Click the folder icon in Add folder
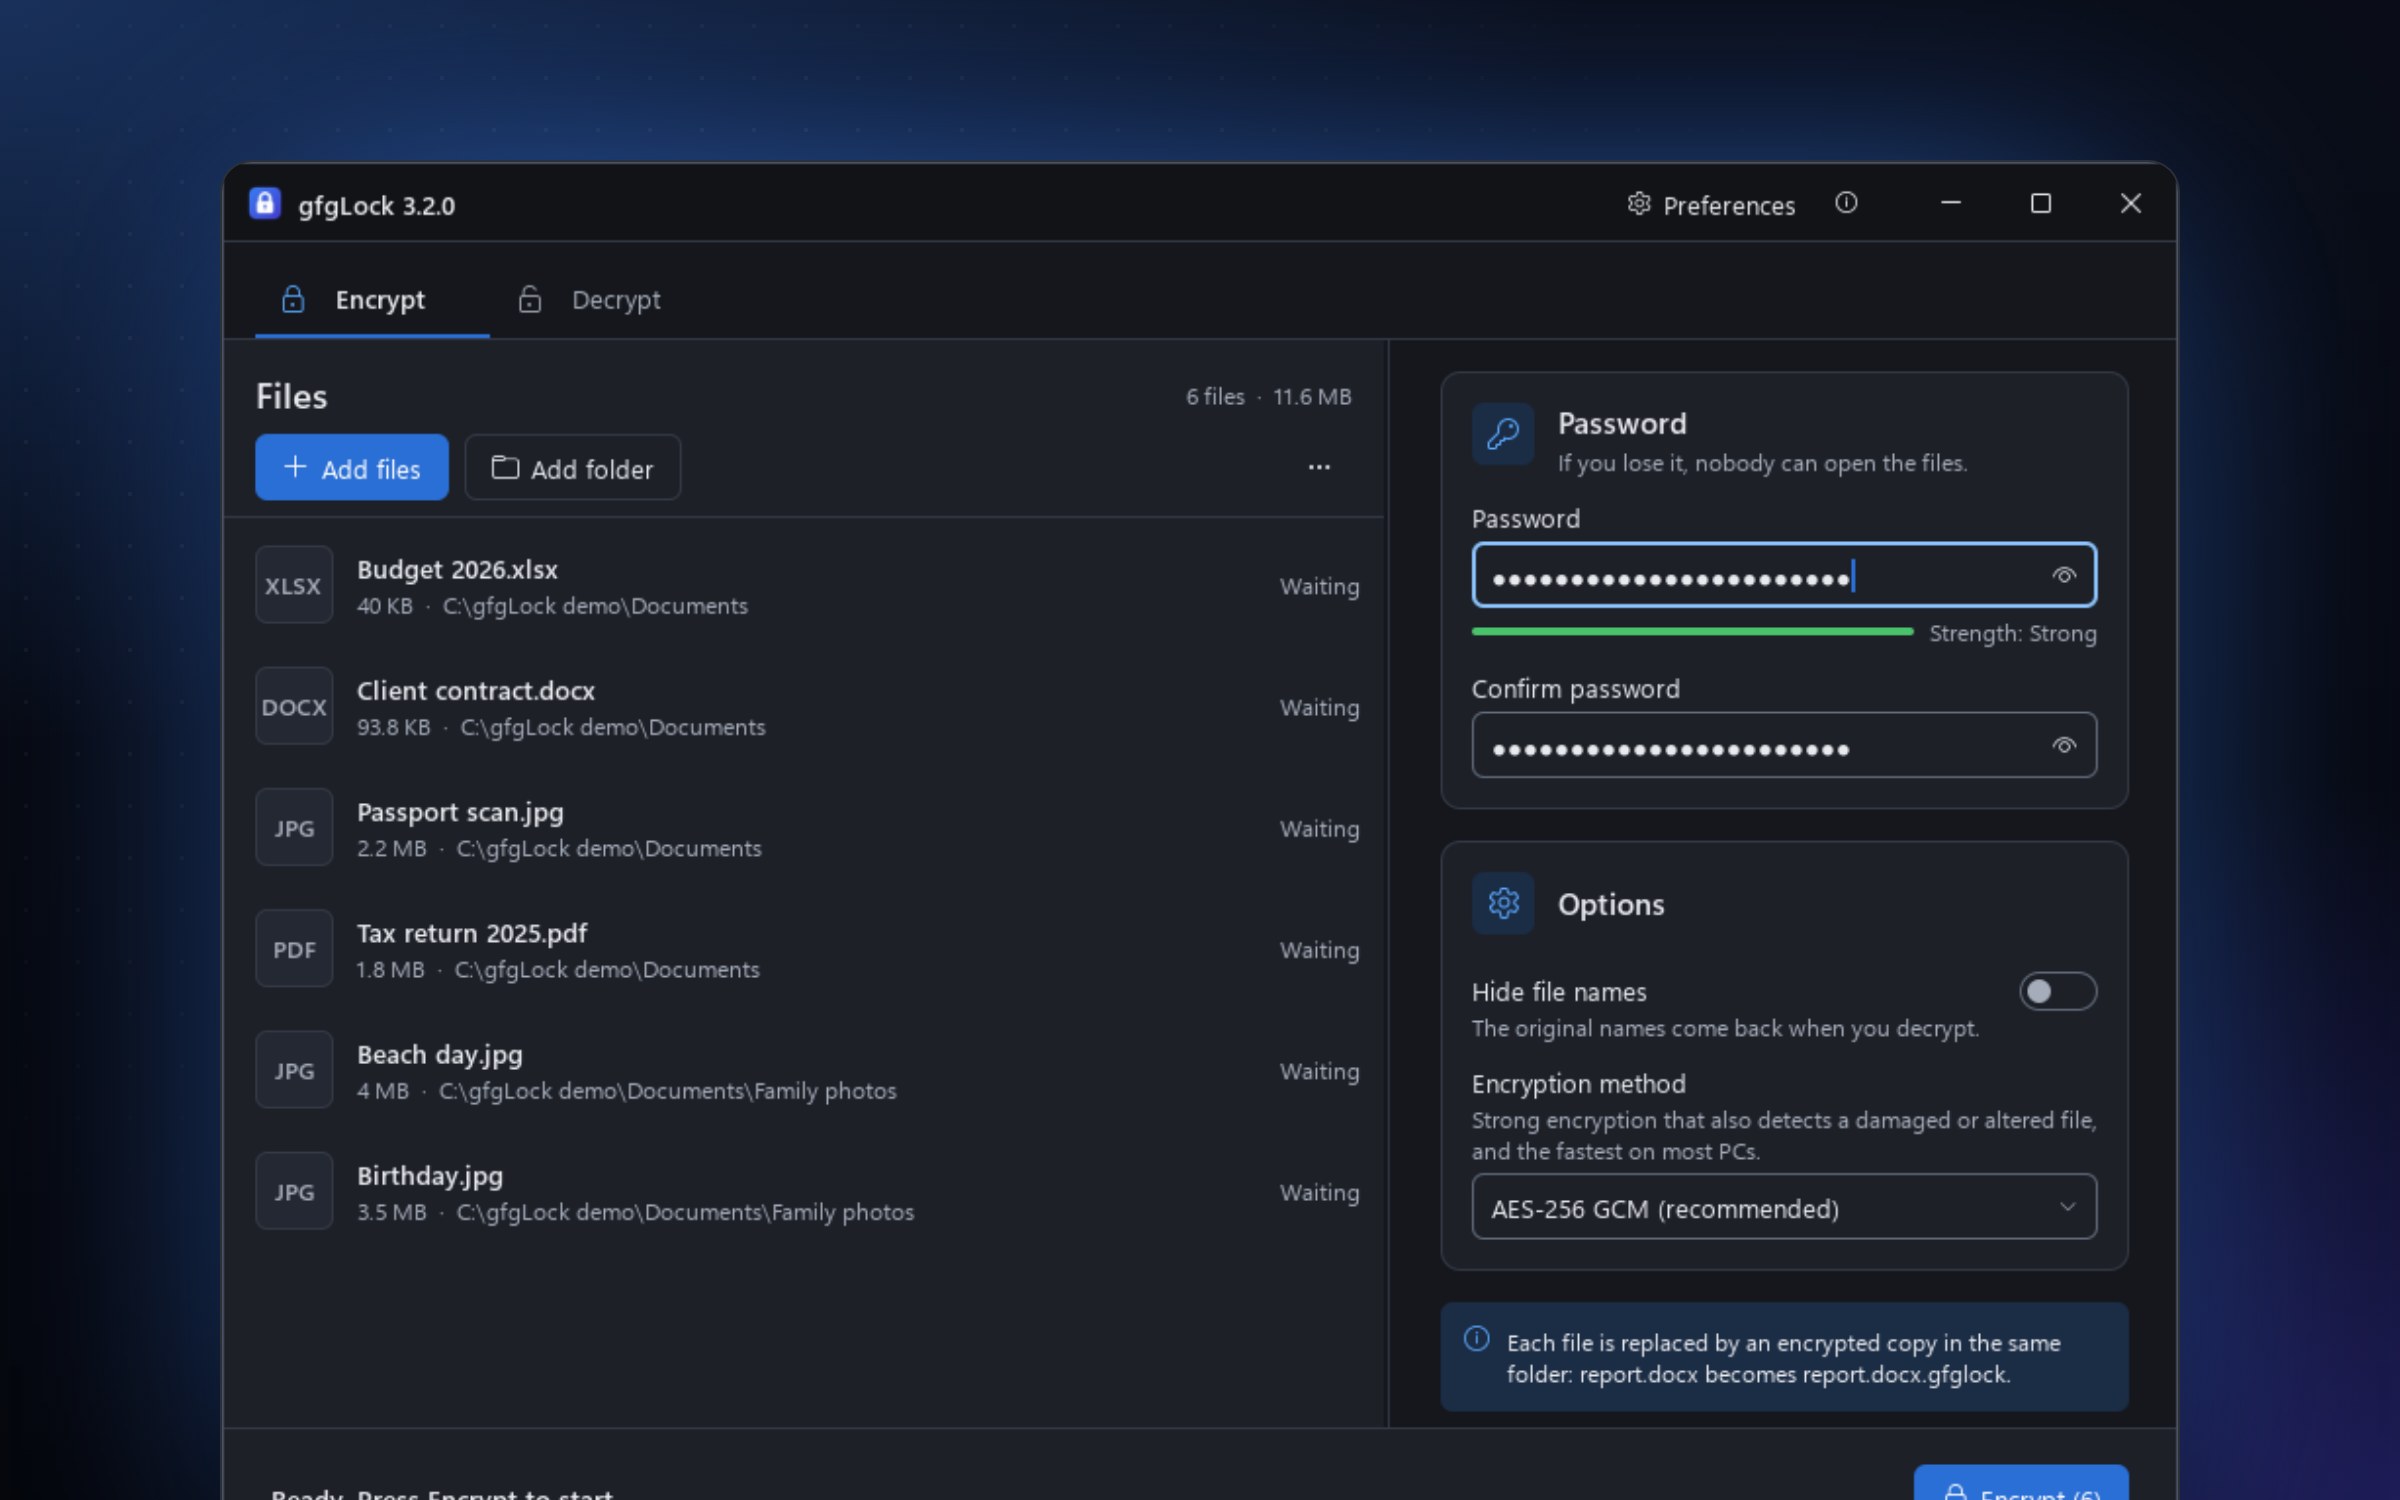The width and height of the screenshot is (2400, 1500). 505,467
